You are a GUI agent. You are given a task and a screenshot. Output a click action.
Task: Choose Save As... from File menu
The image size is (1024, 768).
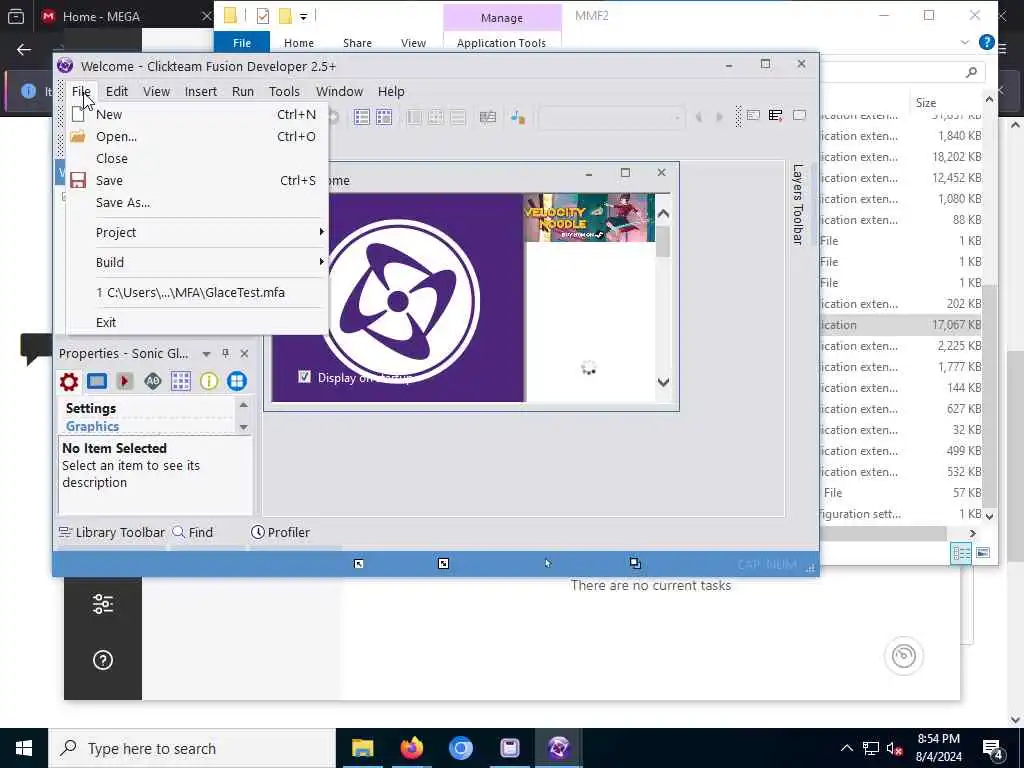coord(196,202)
